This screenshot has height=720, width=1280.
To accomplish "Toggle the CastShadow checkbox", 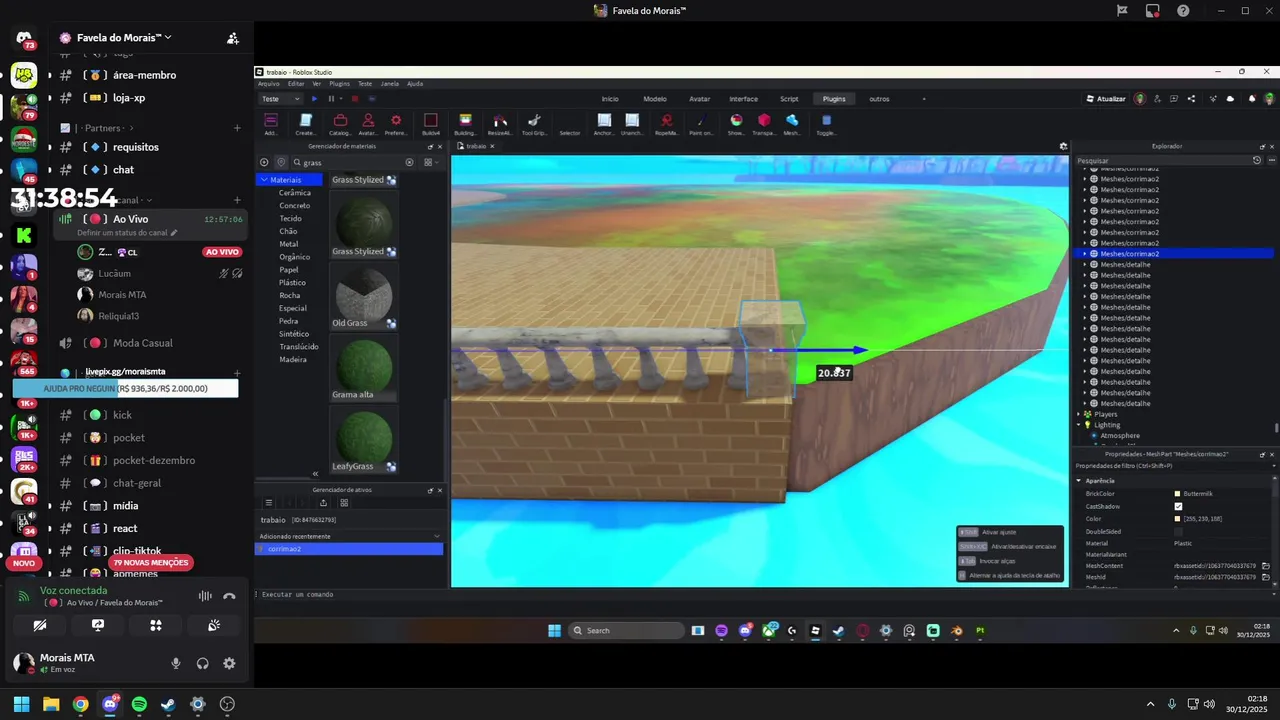I will (1178, 506).
